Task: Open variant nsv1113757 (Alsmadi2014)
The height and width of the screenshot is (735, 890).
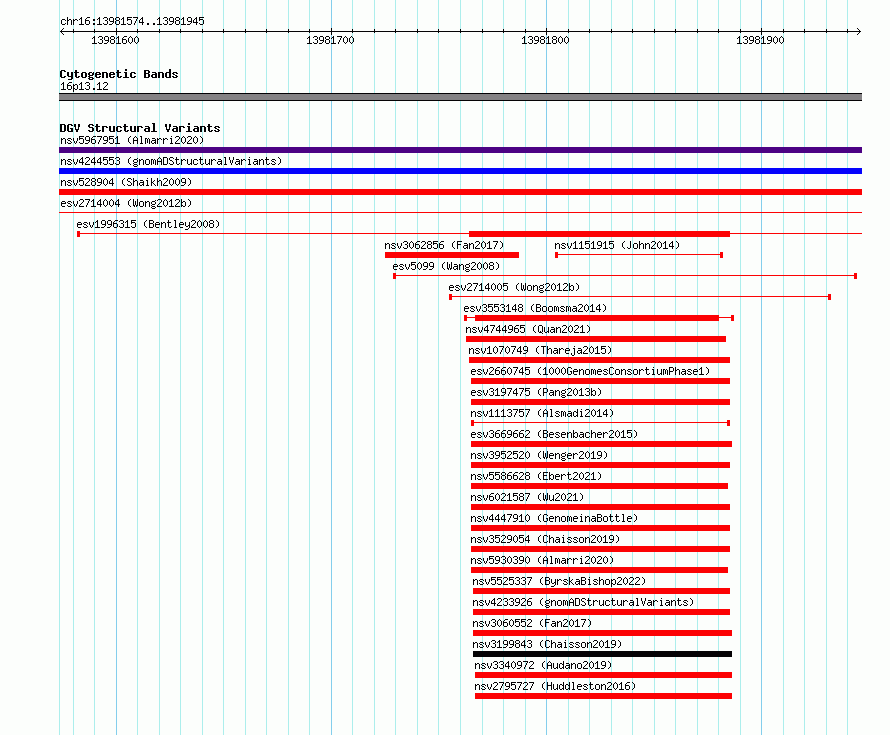Action: pyautogui.click(x=542, y=413)
